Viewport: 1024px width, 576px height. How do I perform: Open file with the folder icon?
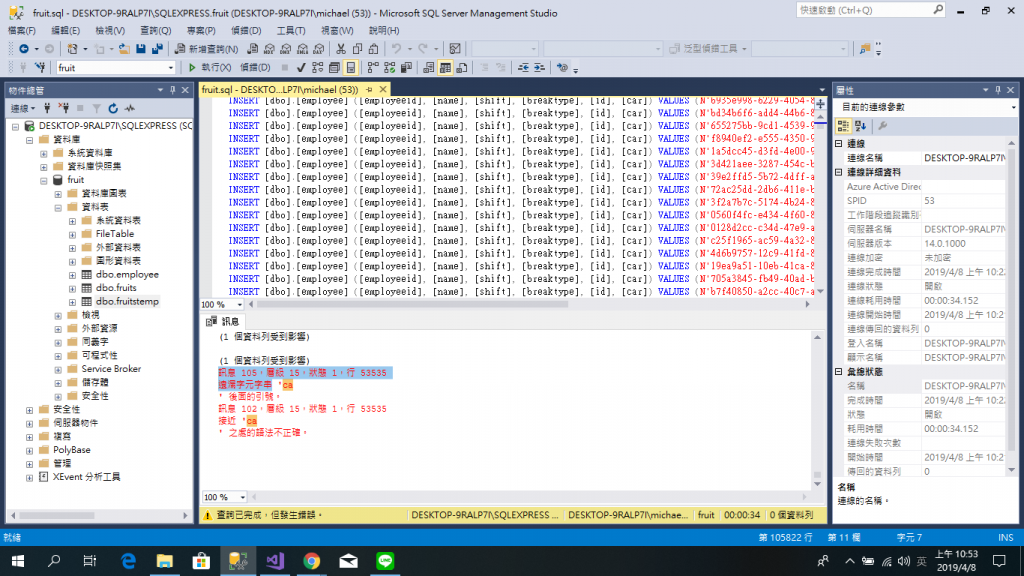(x=123, y=49)
